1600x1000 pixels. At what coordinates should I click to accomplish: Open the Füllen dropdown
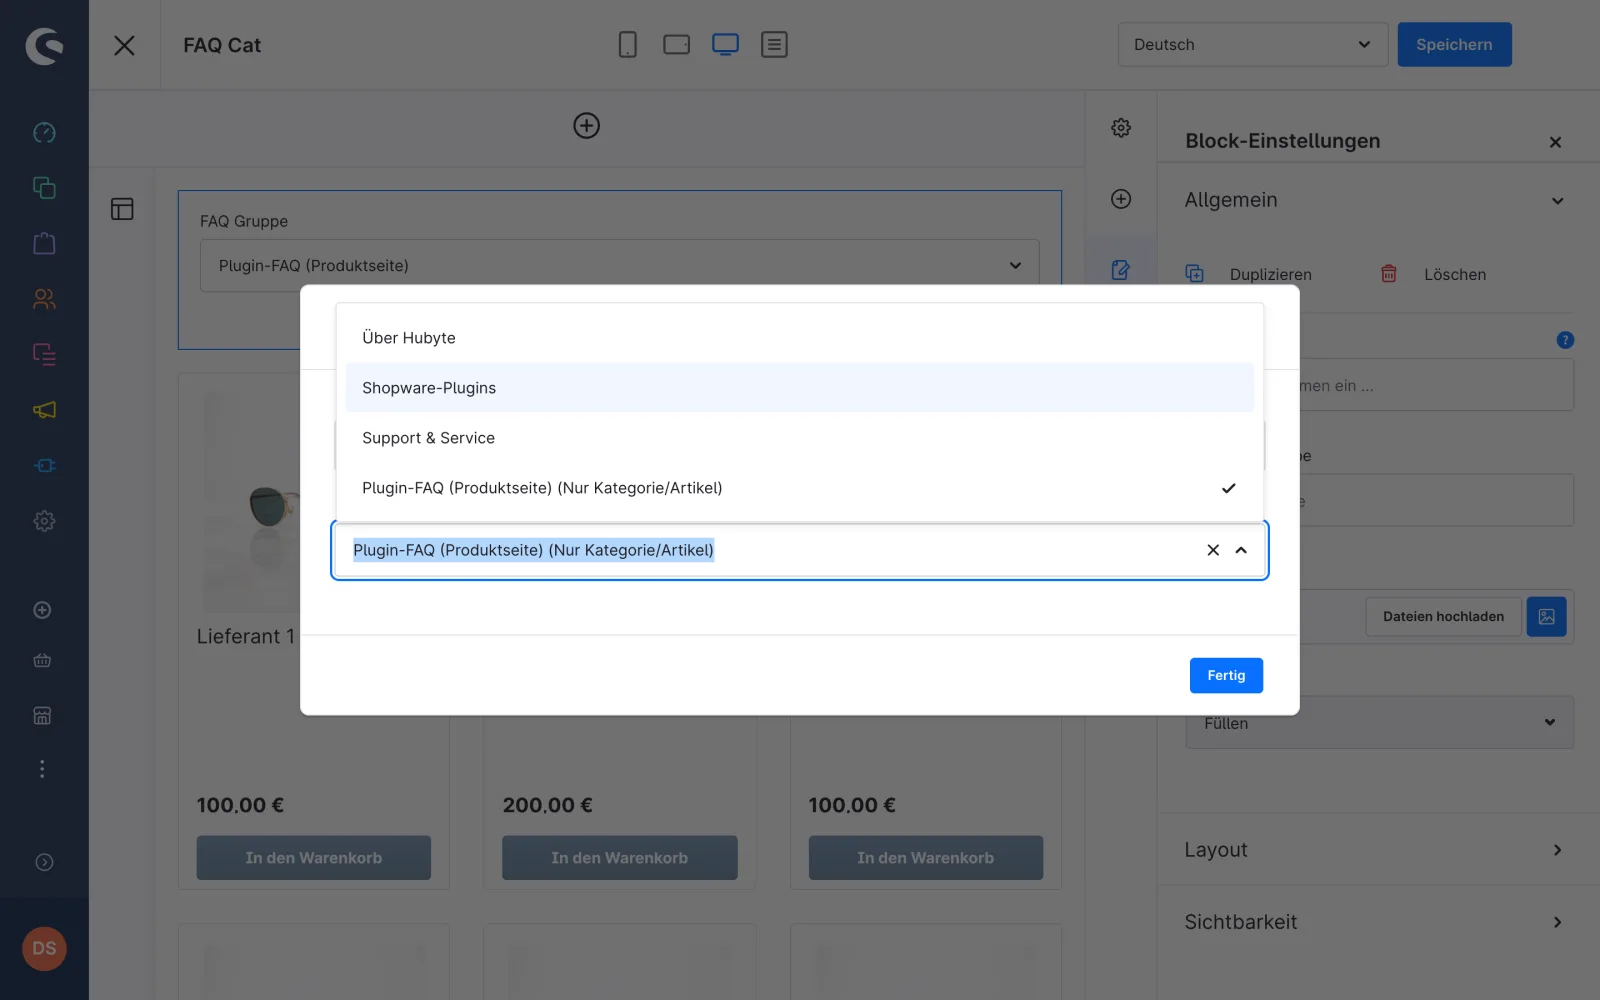tap(1379, 722)
